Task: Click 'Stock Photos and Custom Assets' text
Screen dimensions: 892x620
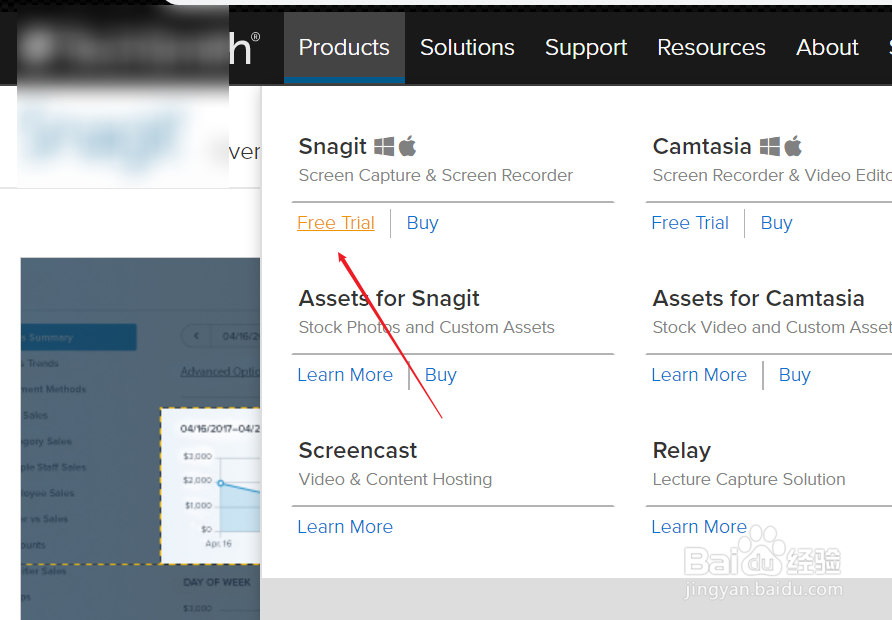Action: click(x=427, y=327)
